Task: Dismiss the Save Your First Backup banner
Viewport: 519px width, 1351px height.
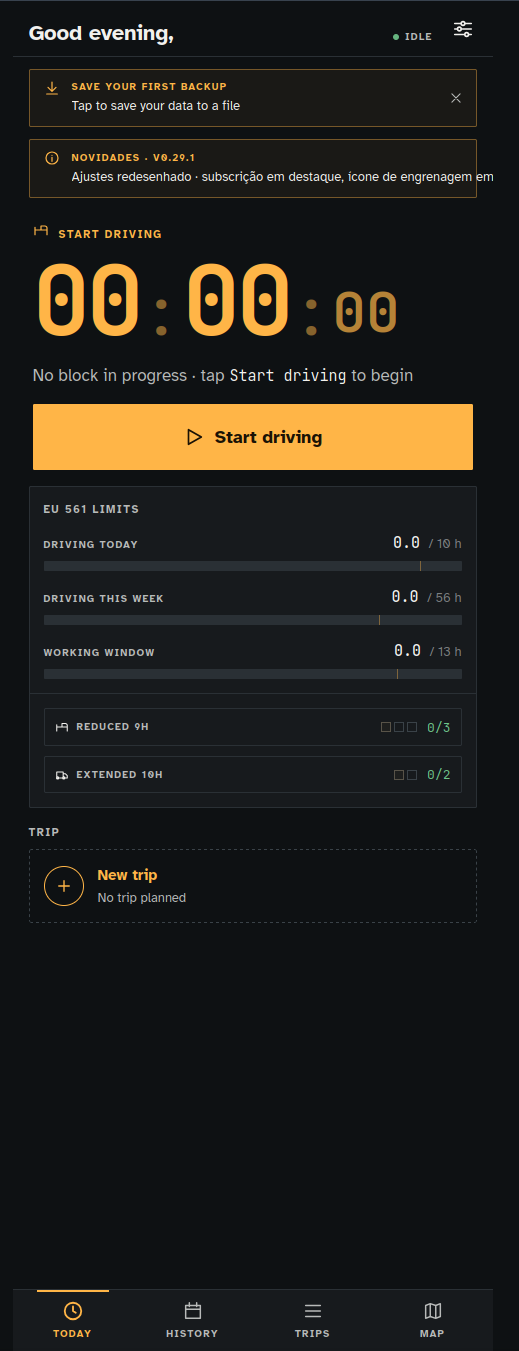Action: pos(456,98)
